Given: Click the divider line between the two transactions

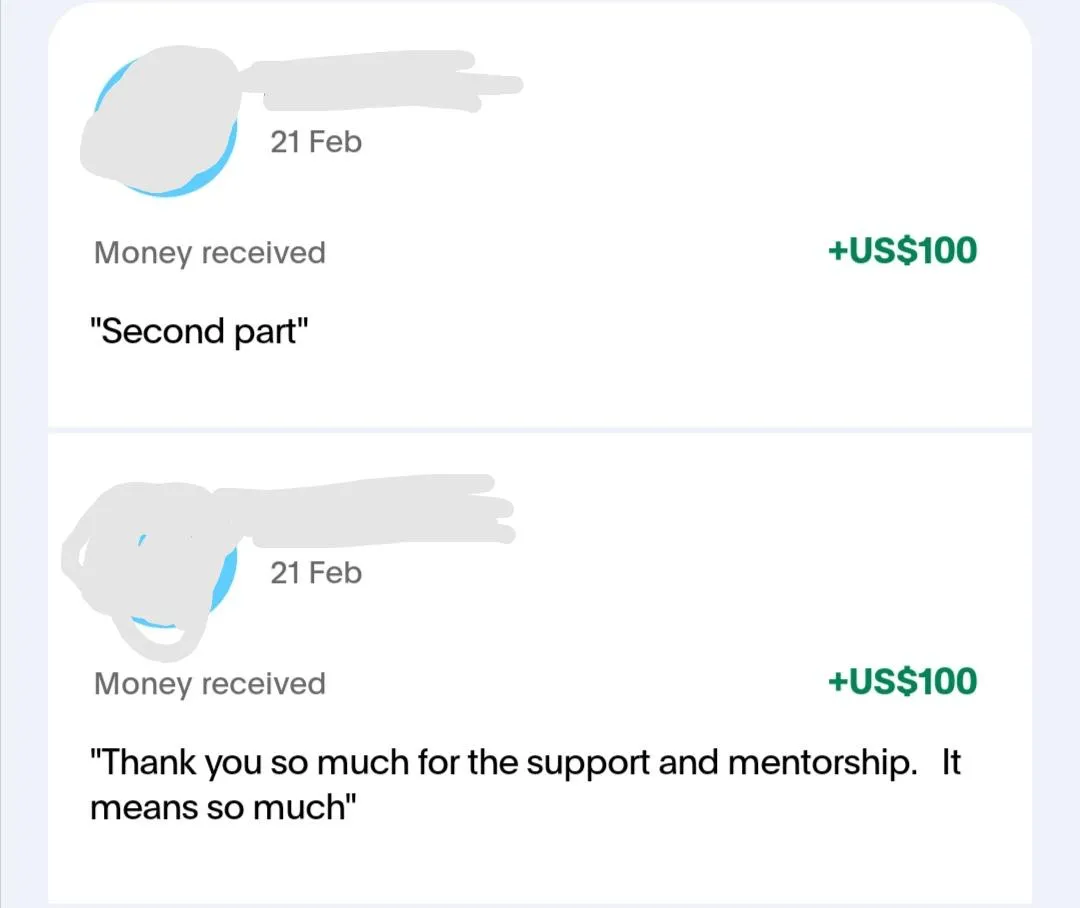Looking at the screenshot, I should 540,430.
